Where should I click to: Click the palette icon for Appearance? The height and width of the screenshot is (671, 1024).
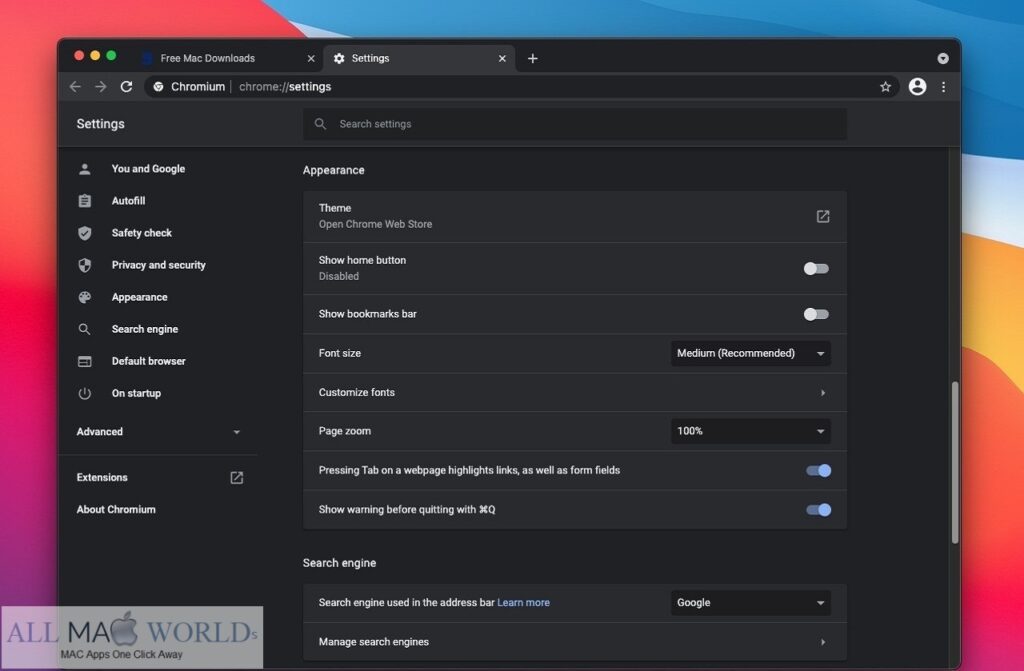(84, 297)
